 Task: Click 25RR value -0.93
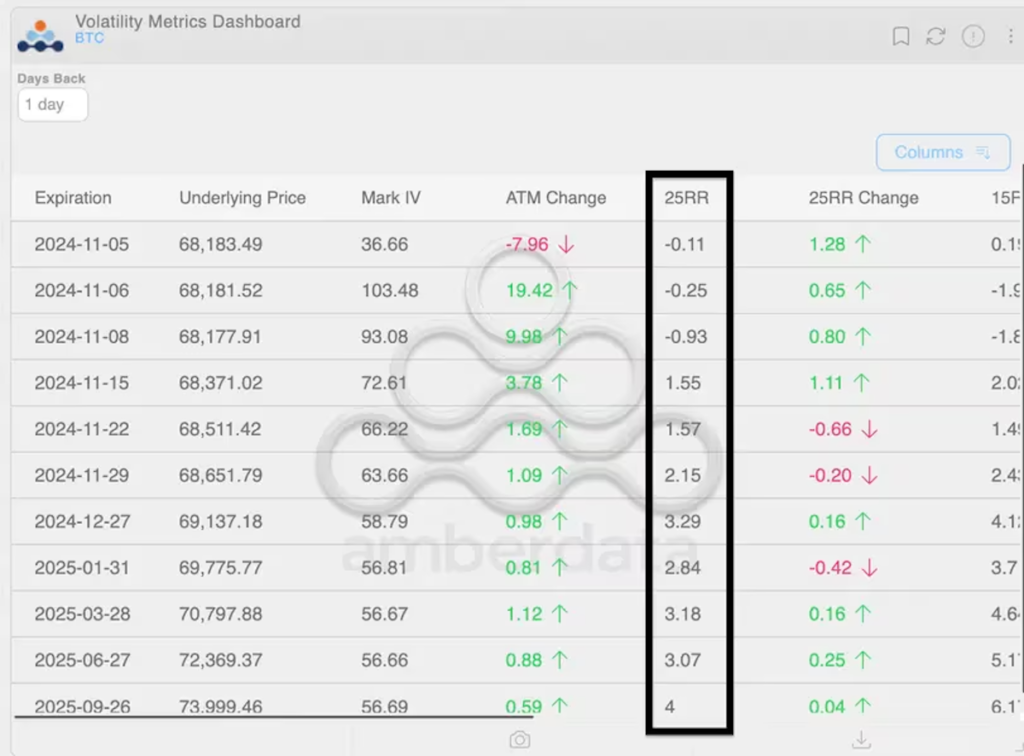686,337
